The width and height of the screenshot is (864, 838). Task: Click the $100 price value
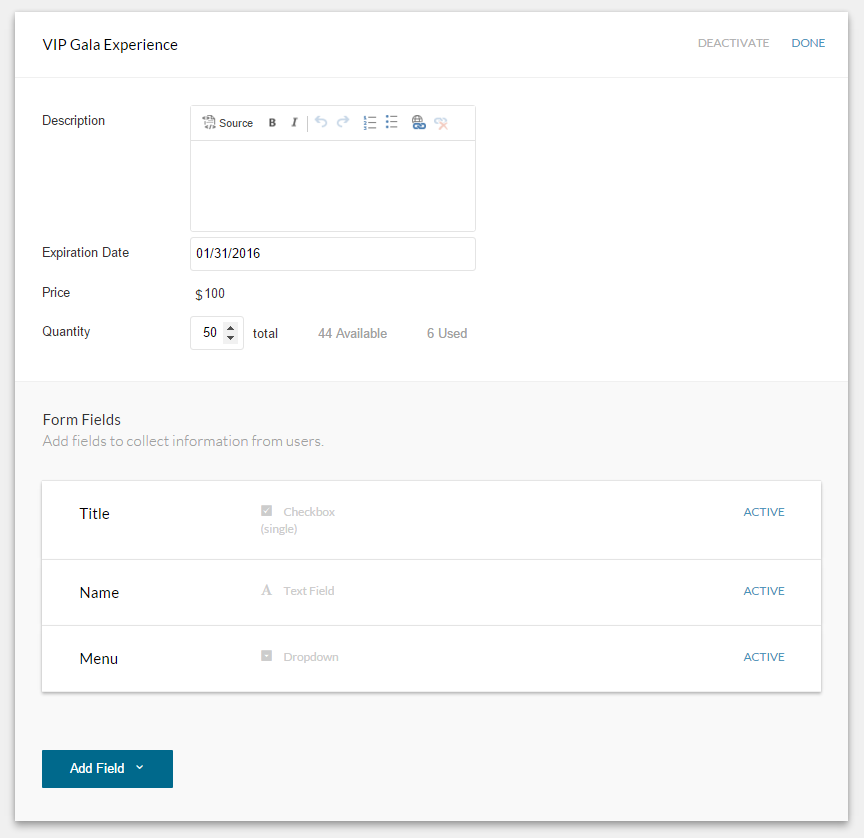(210, 294)
